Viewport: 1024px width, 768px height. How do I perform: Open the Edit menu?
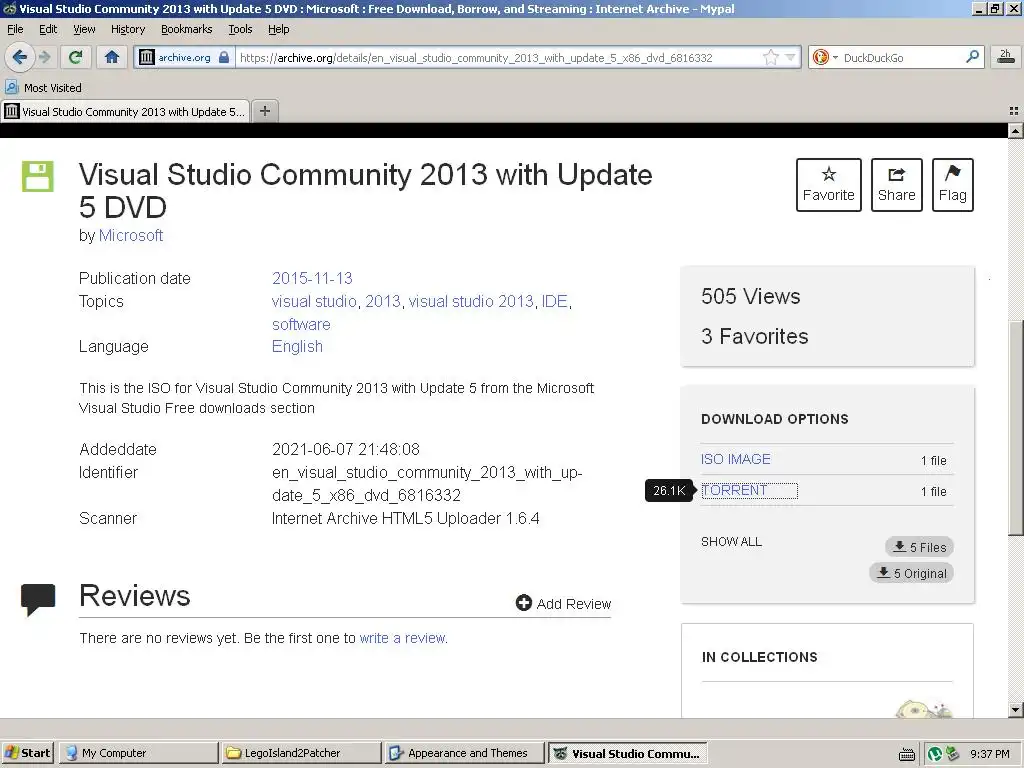point(48,29)
